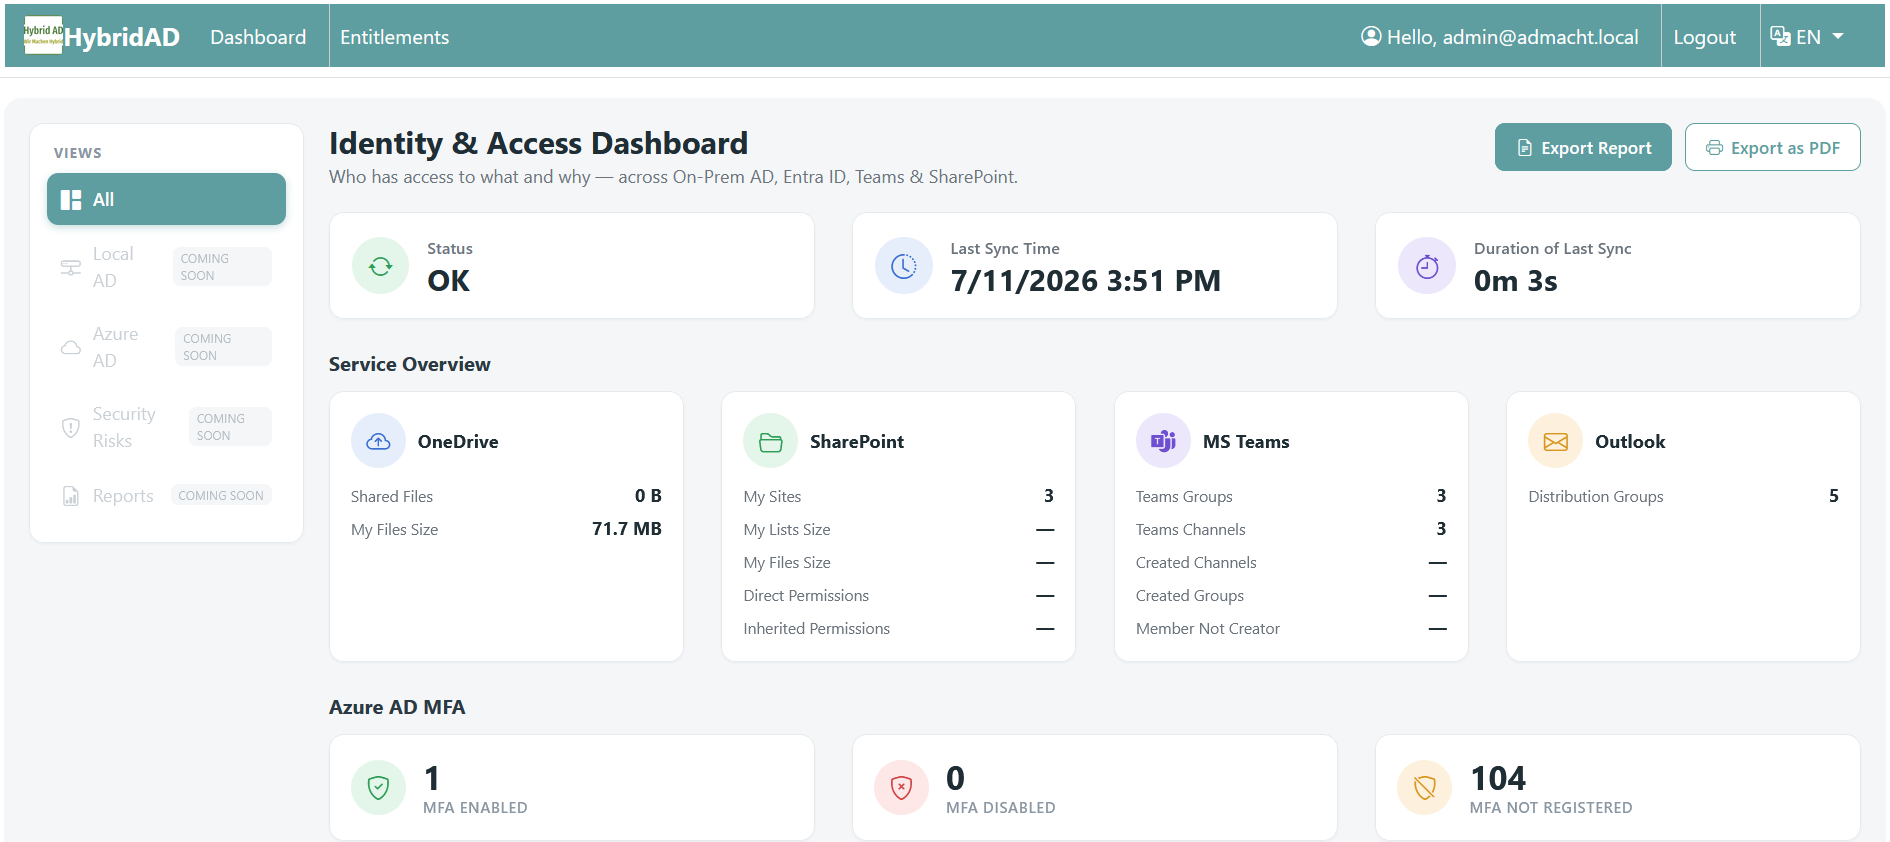Click the user account icon
The height and width of the screenshot is (842, 1890).
[x=1371, y=36]
